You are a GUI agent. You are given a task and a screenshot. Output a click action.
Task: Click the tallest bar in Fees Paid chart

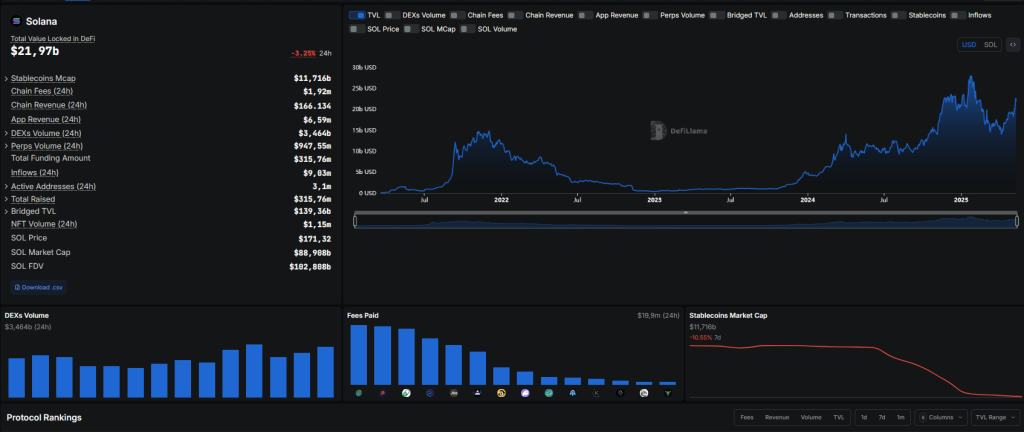tap(359, 356)
